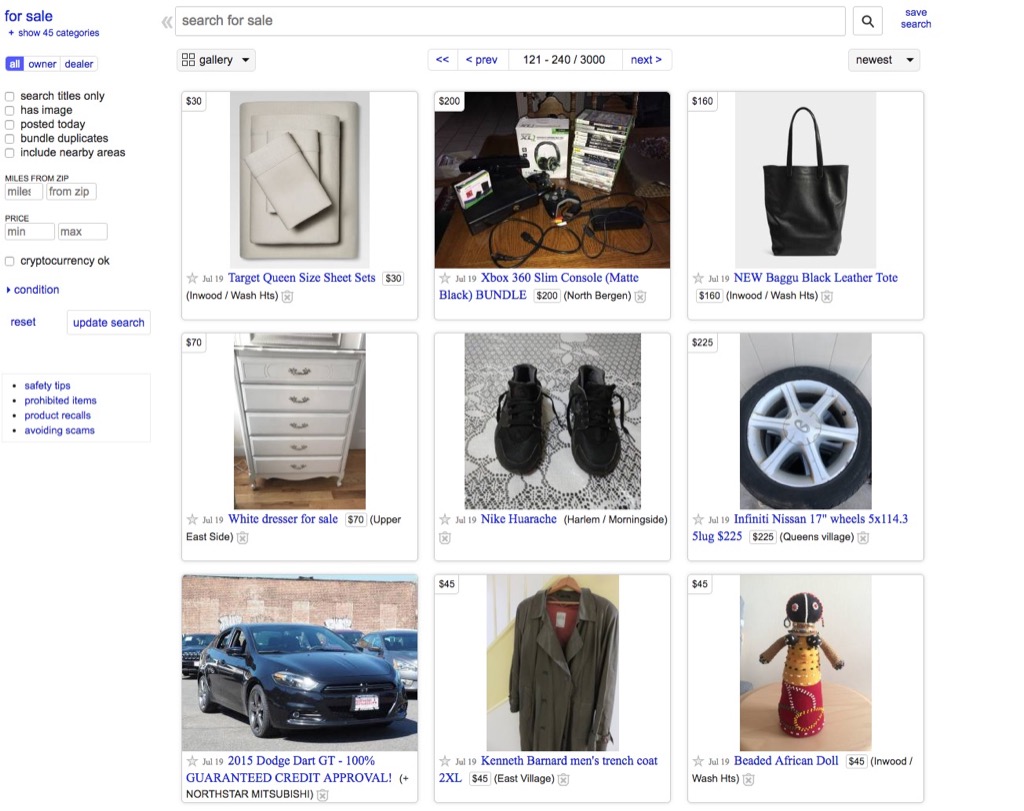The width and height of the screenshot is (1024, 811).
Task: Click the gallery grid view icon
Action: pos(189,59)
